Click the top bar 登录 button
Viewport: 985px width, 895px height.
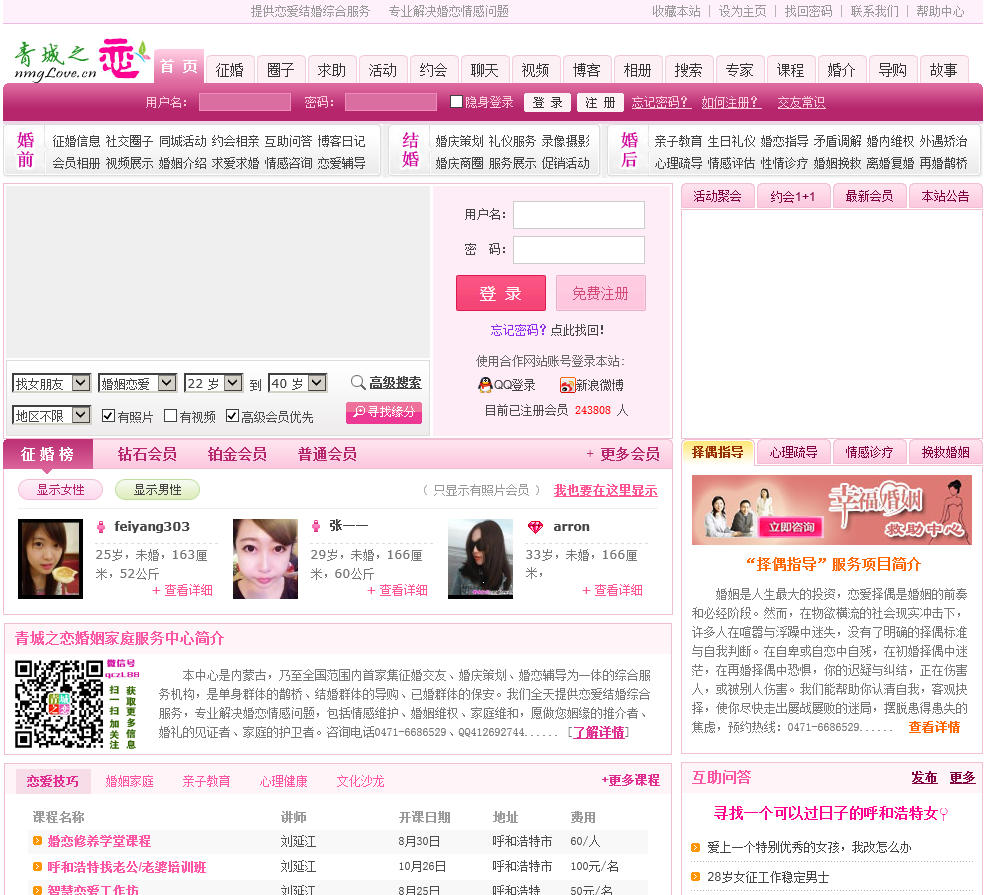pyautogui.click(x=547, y=102)
